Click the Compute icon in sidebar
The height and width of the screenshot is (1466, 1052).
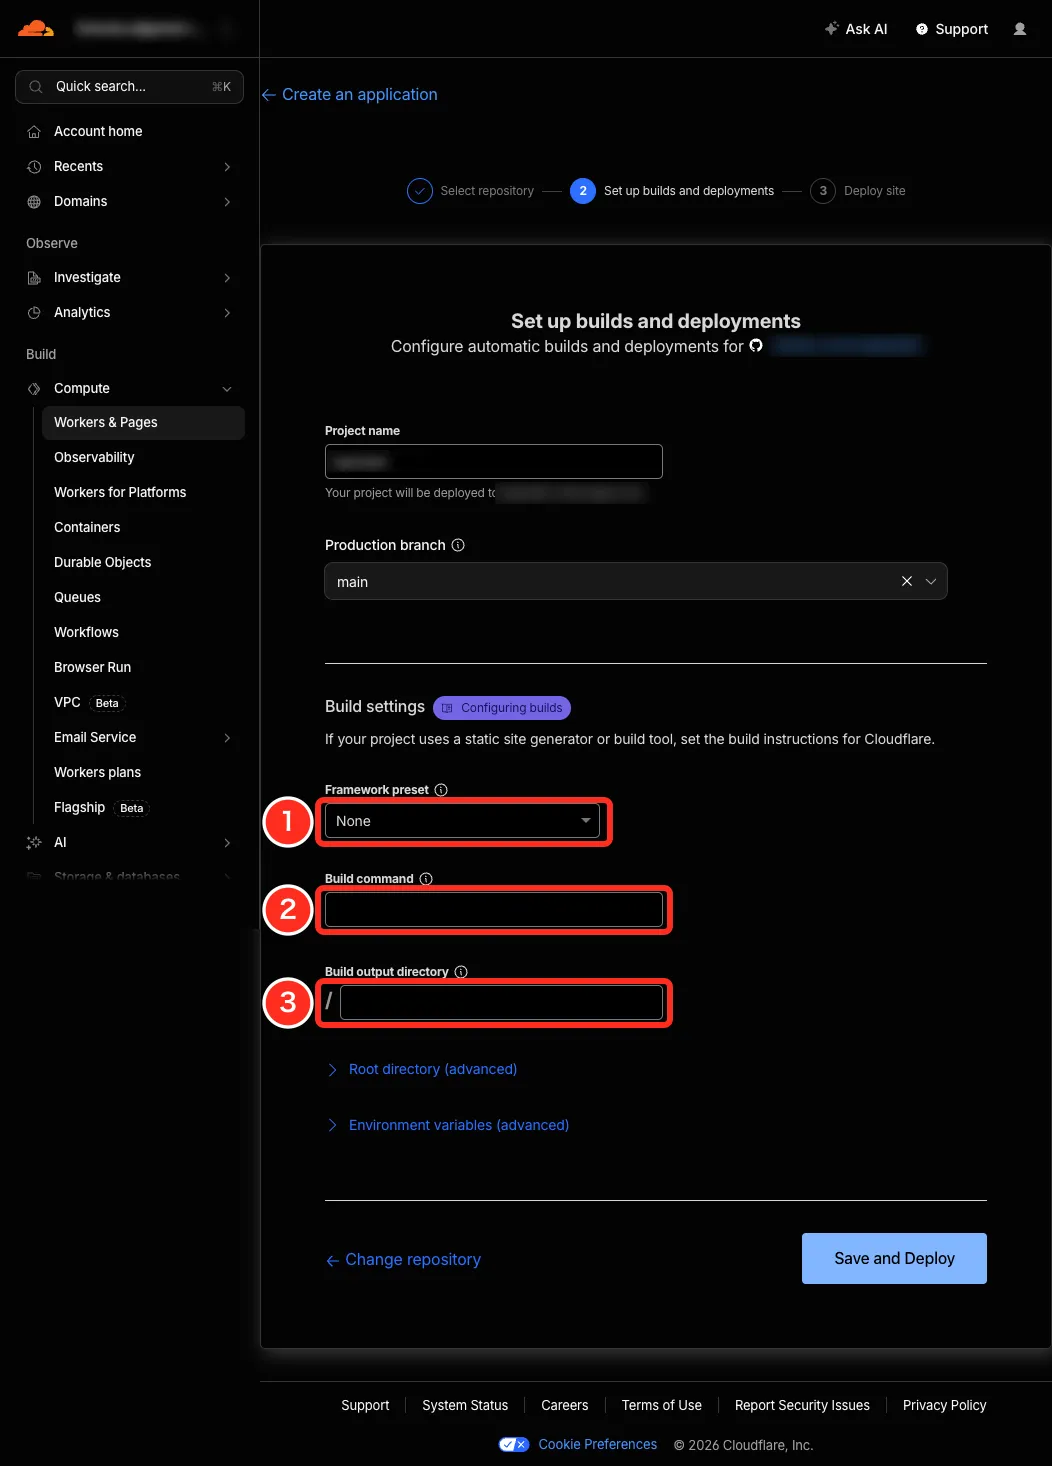coord(34,389)
